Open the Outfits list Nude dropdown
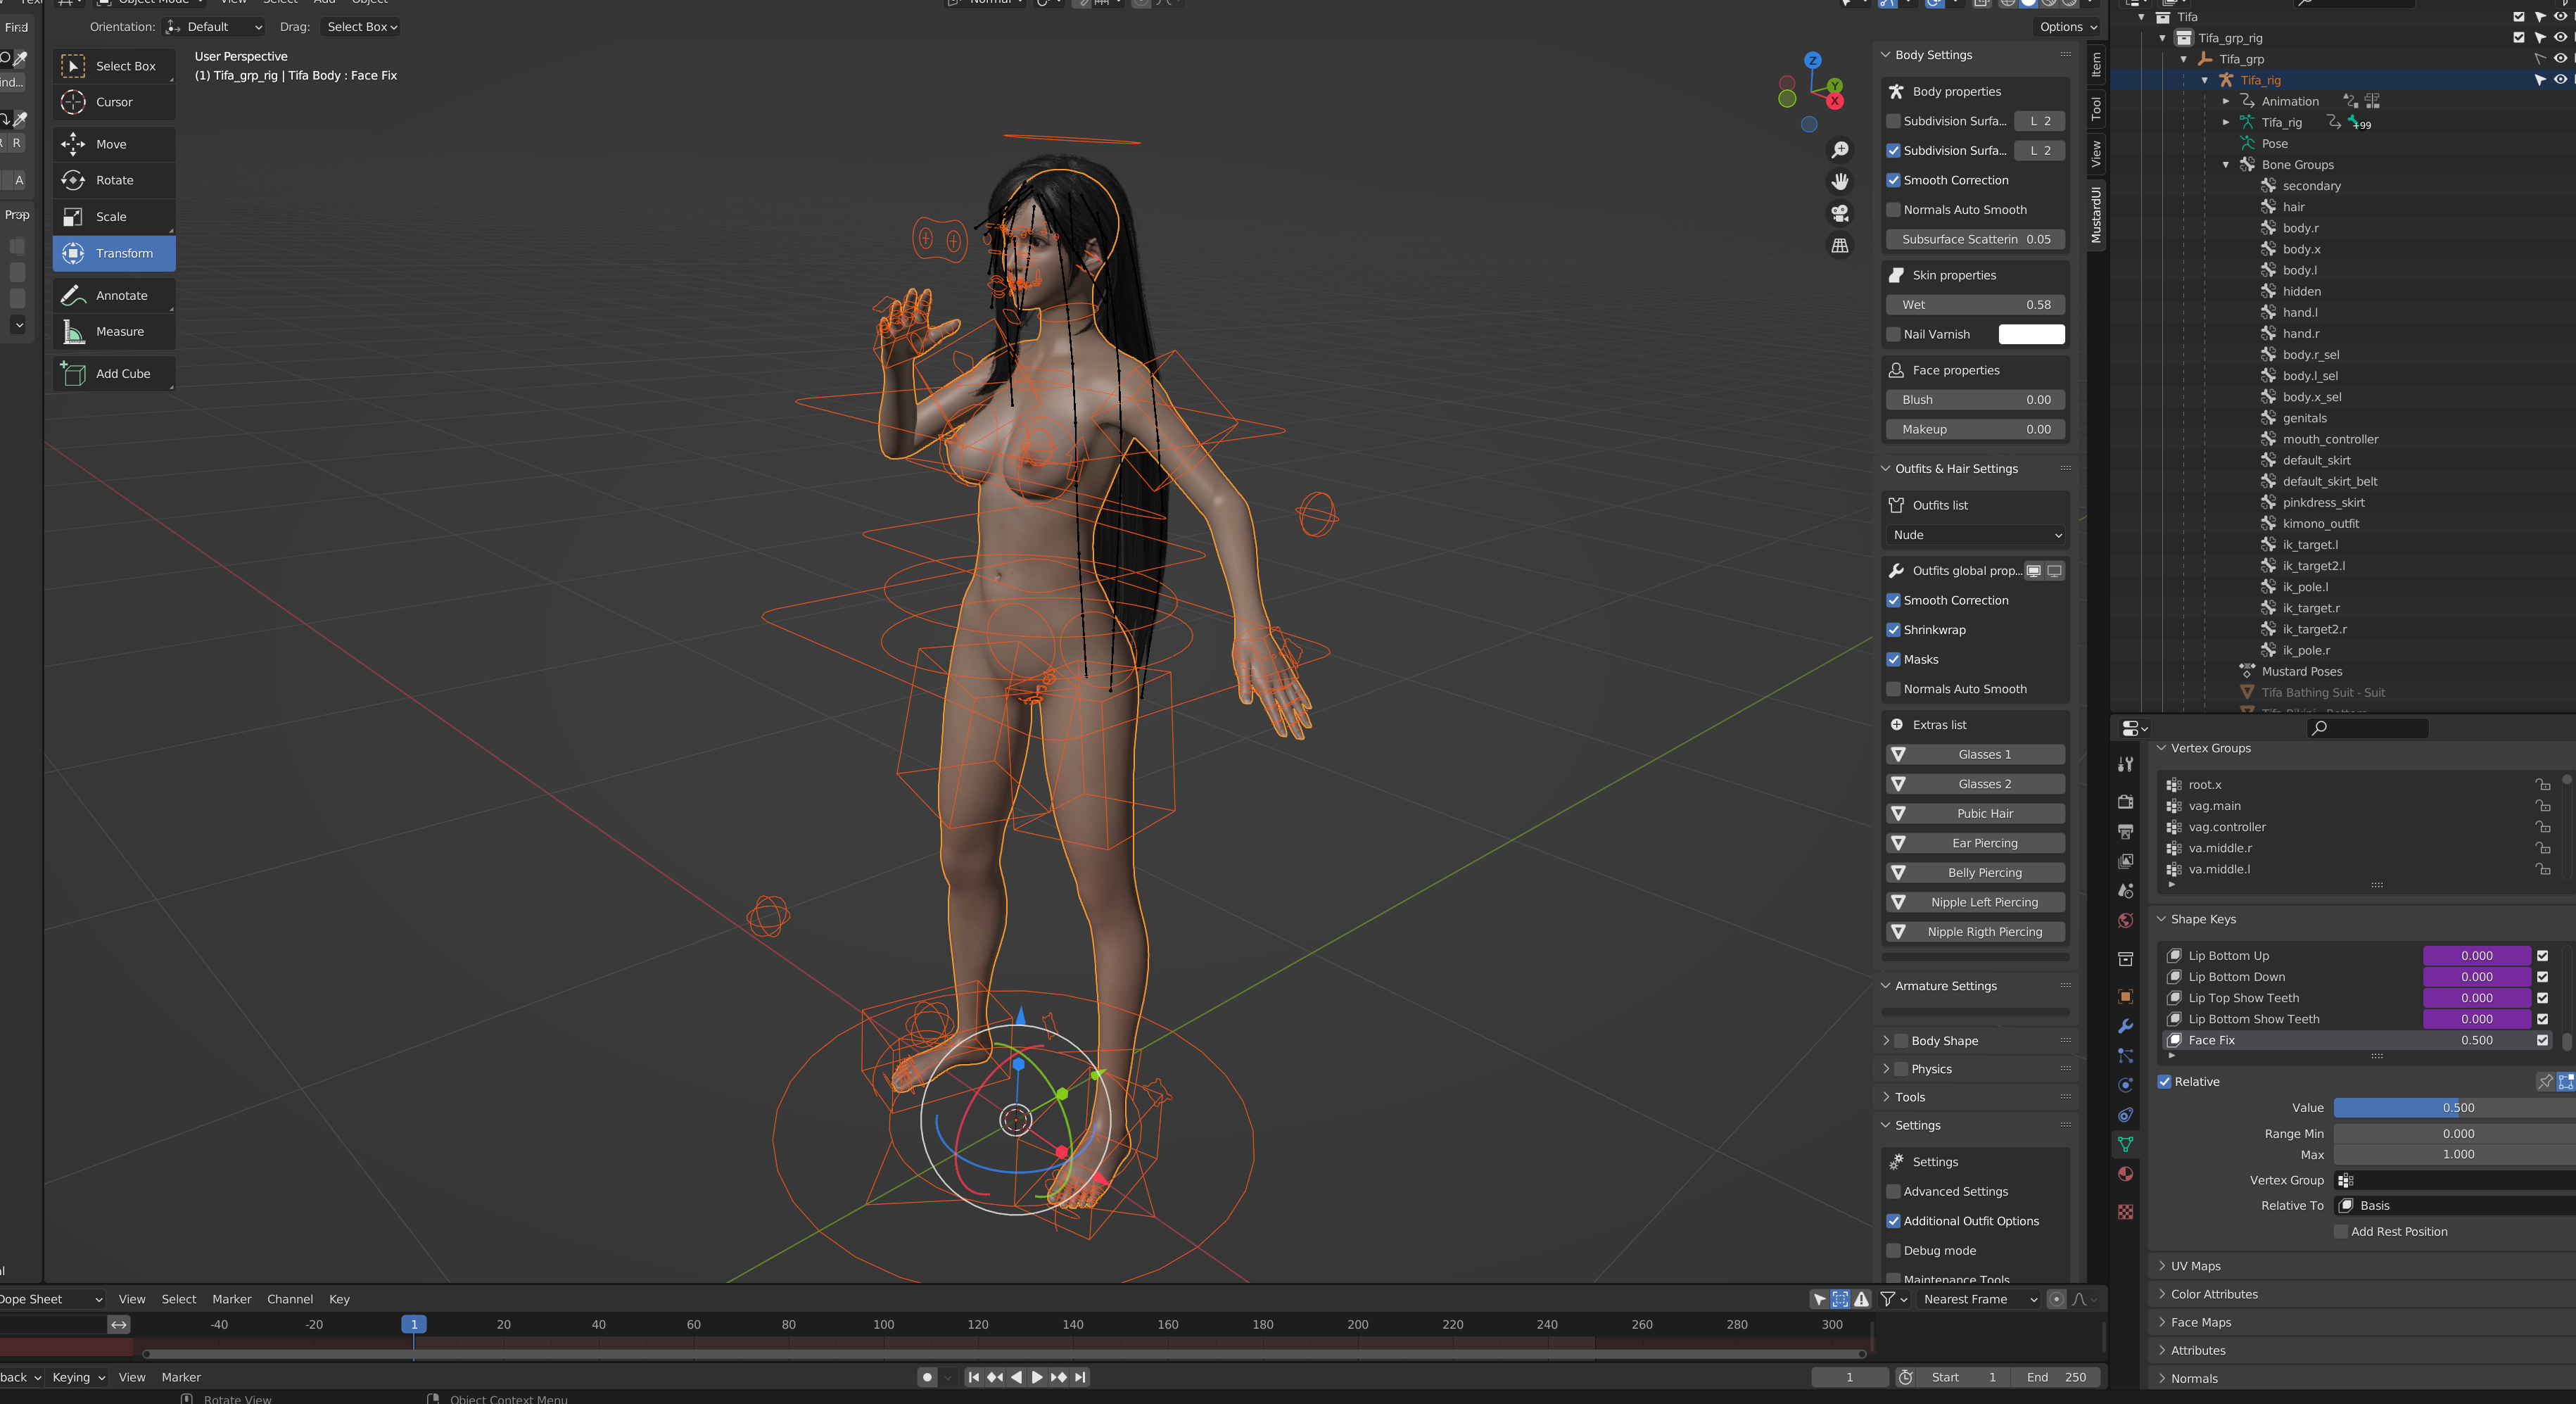2576x1404 pixels. pos(1975,535)
